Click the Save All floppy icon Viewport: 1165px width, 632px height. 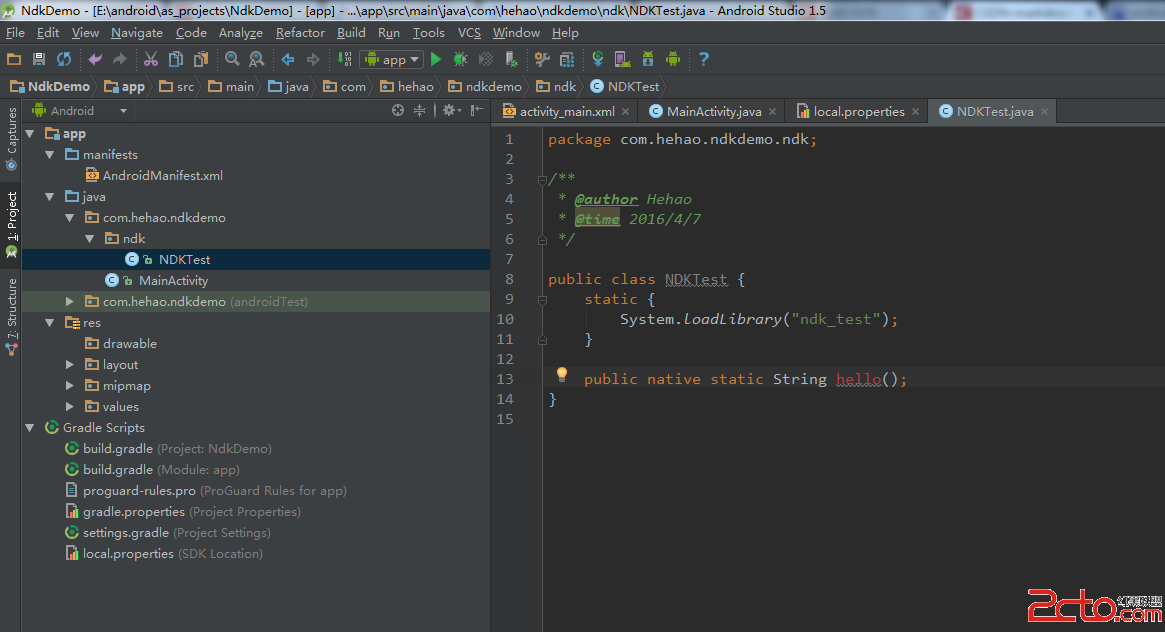[39, 60]
